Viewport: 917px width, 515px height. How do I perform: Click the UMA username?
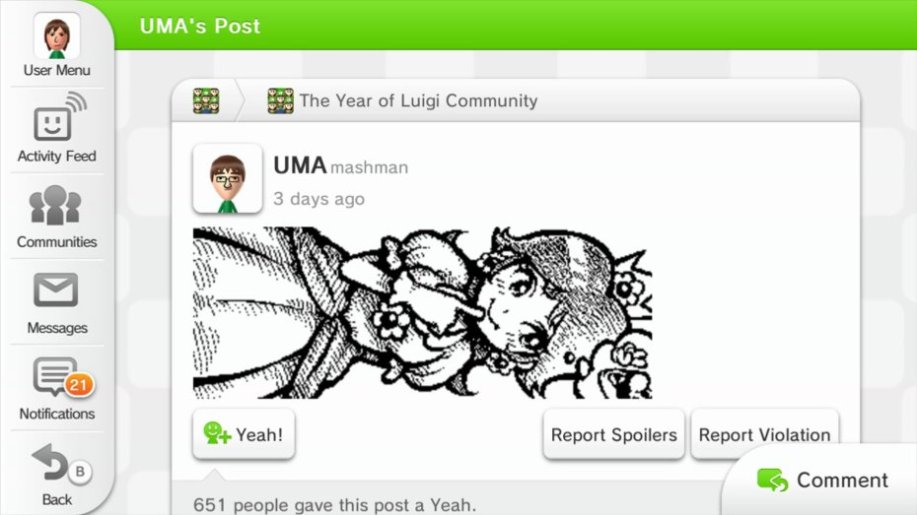(300, 165)
